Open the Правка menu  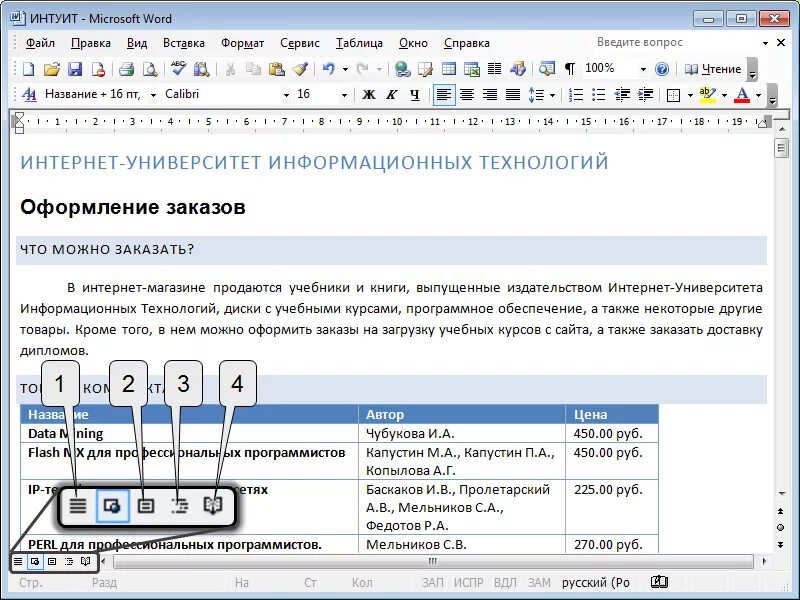point(90,43)
